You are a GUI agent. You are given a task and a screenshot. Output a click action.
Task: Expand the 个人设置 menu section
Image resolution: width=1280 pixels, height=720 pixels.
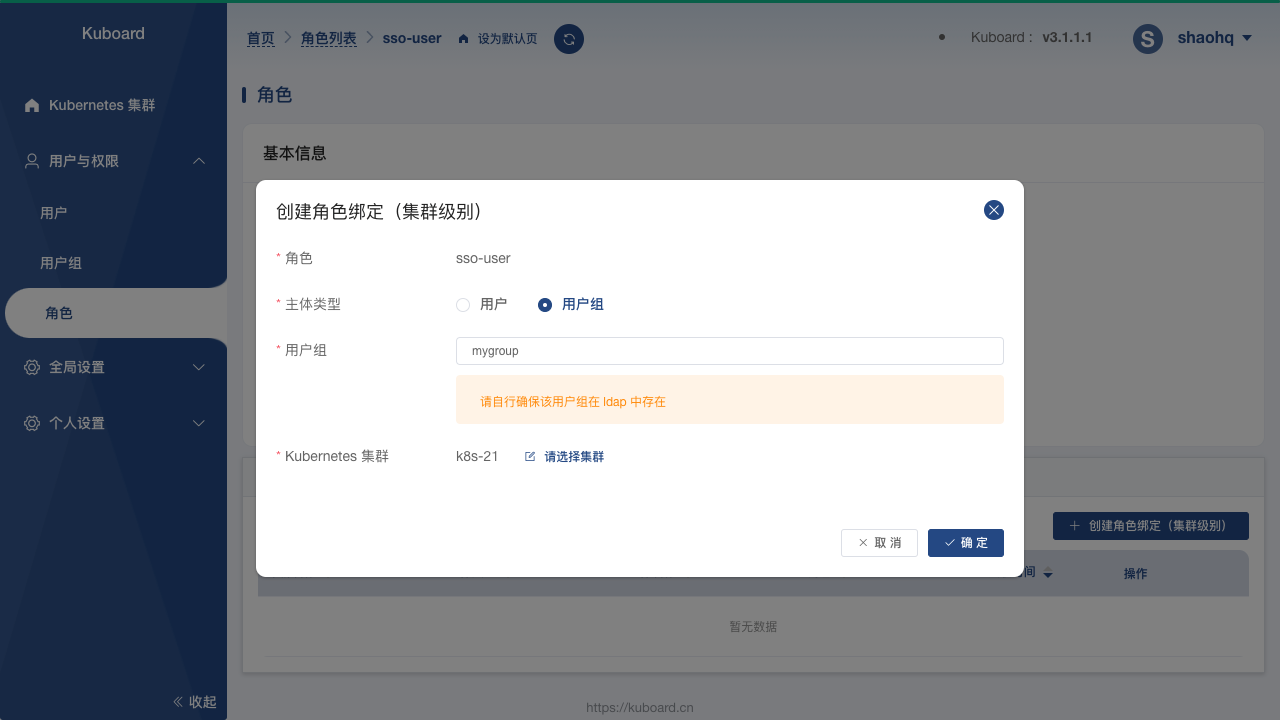[199, 423]
